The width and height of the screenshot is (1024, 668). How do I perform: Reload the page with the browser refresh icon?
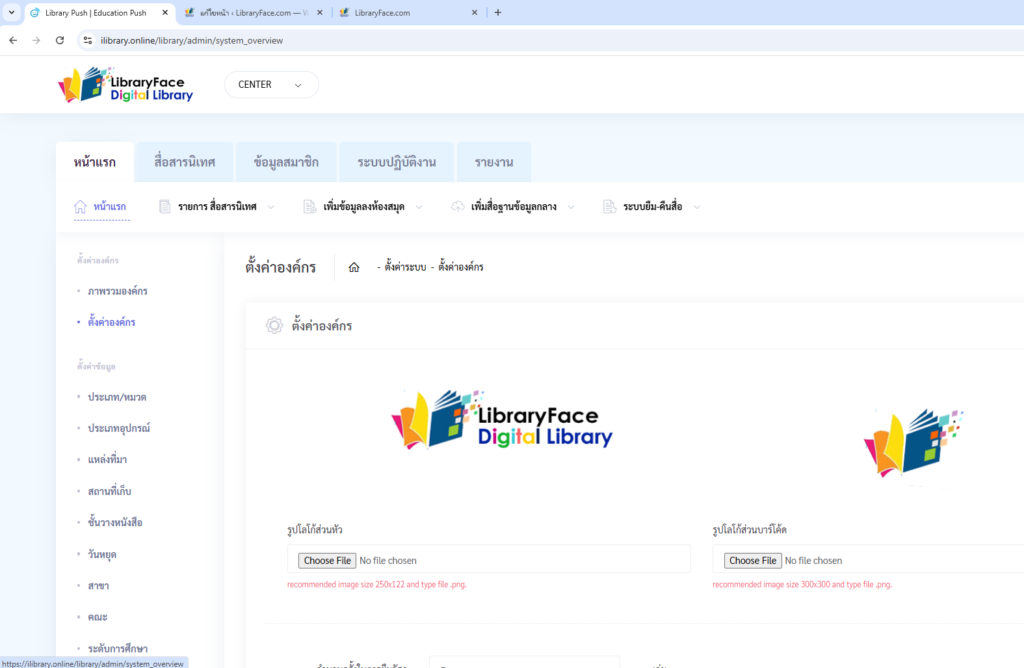coord(60,40)
